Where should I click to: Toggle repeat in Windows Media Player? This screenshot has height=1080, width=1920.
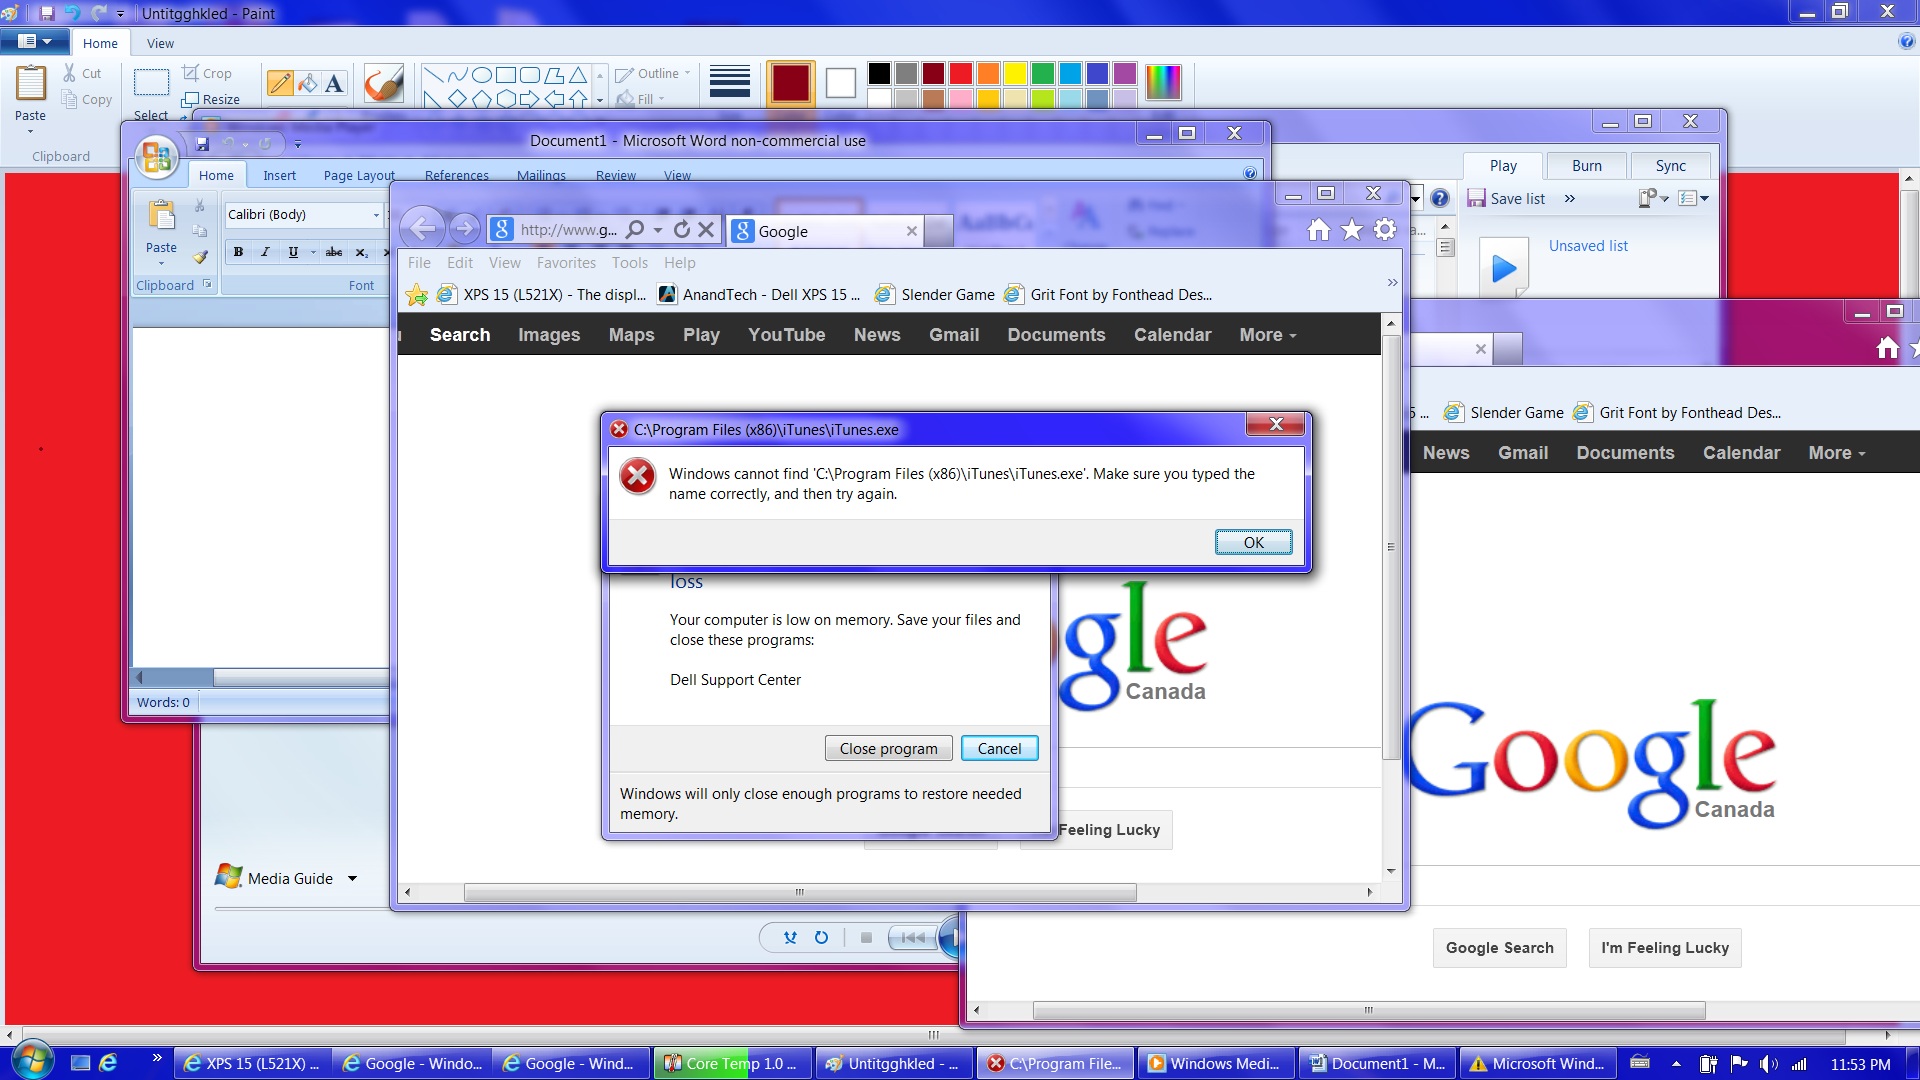tap(821, 938)
